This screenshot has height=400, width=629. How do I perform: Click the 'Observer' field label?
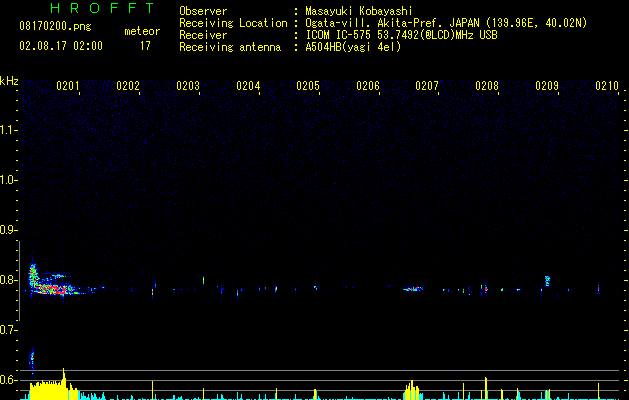tap(203, 11)
